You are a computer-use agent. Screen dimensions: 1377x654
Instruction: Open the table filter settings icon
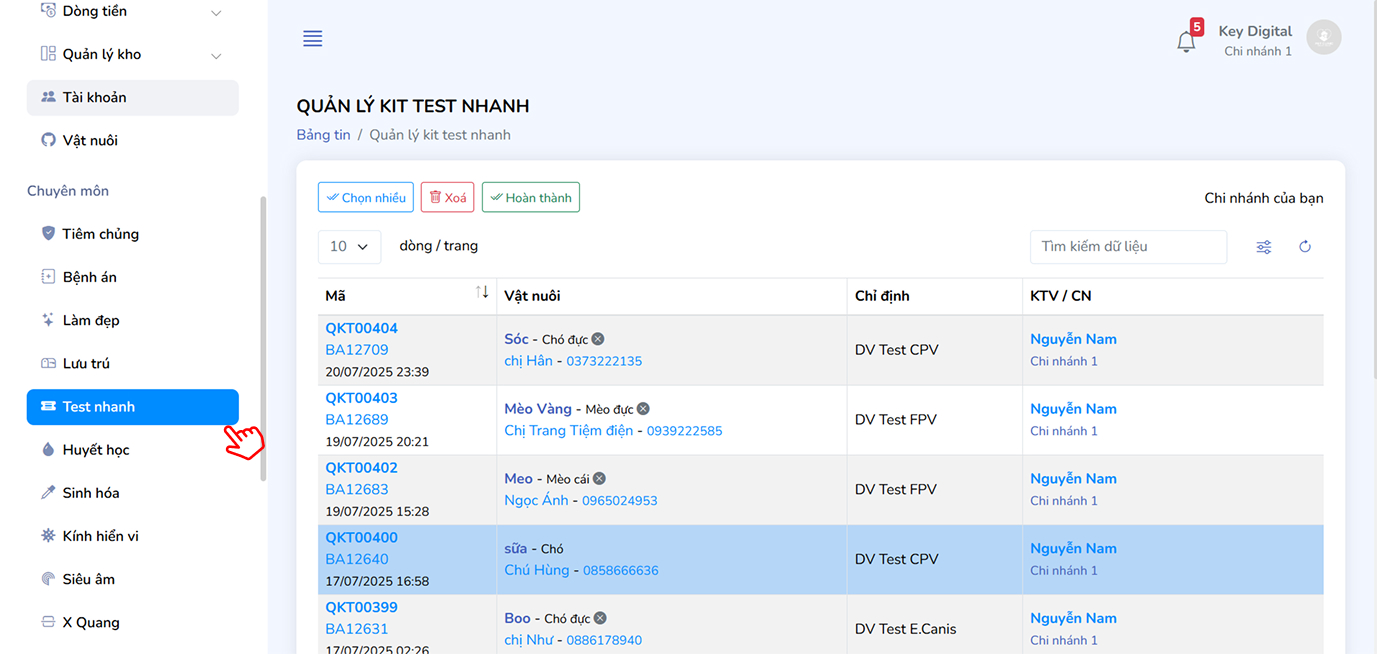pos(1263,246)
